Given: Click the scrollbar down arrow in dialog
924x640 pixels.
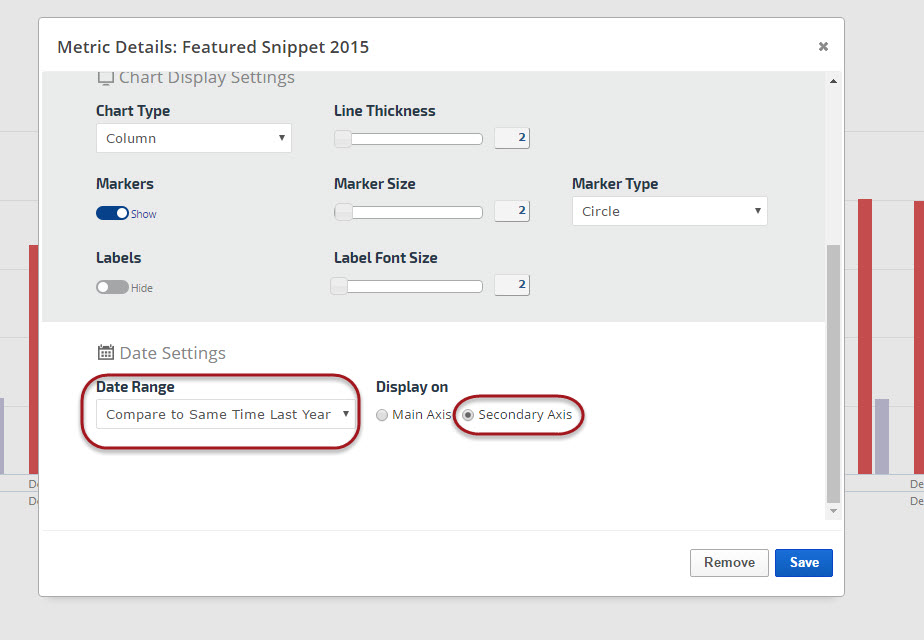Looking at the screenshot, I should 833,511.
